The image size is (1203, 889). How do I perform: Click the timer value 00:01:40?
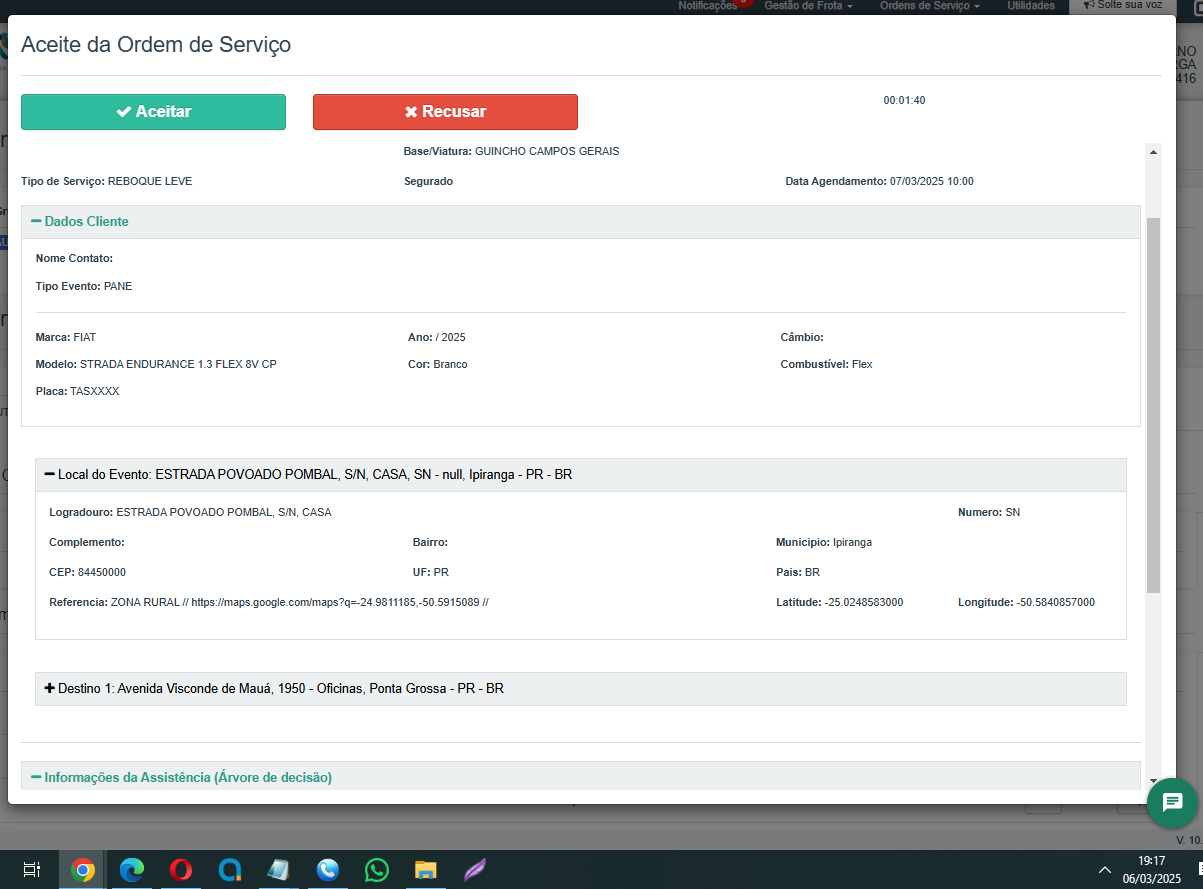point(904,101)
